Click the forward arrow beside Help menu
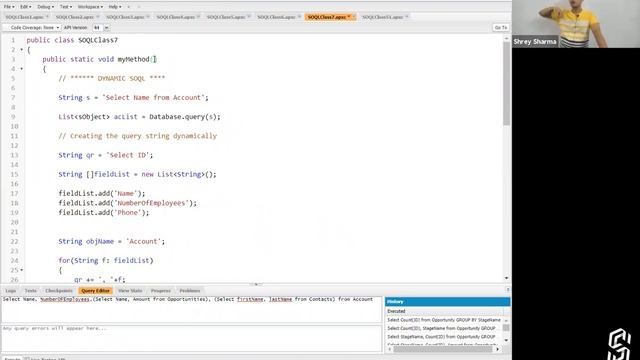Screen dimensions: 640x360 pos(139,7)
